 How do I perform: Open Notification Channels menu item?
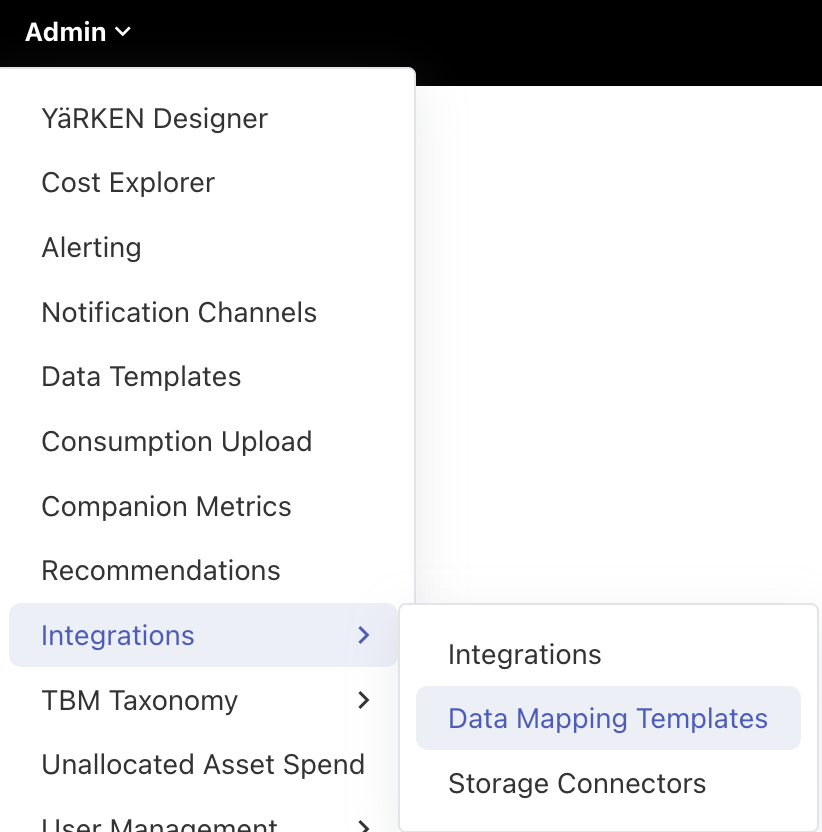click(x=179, y=313)
